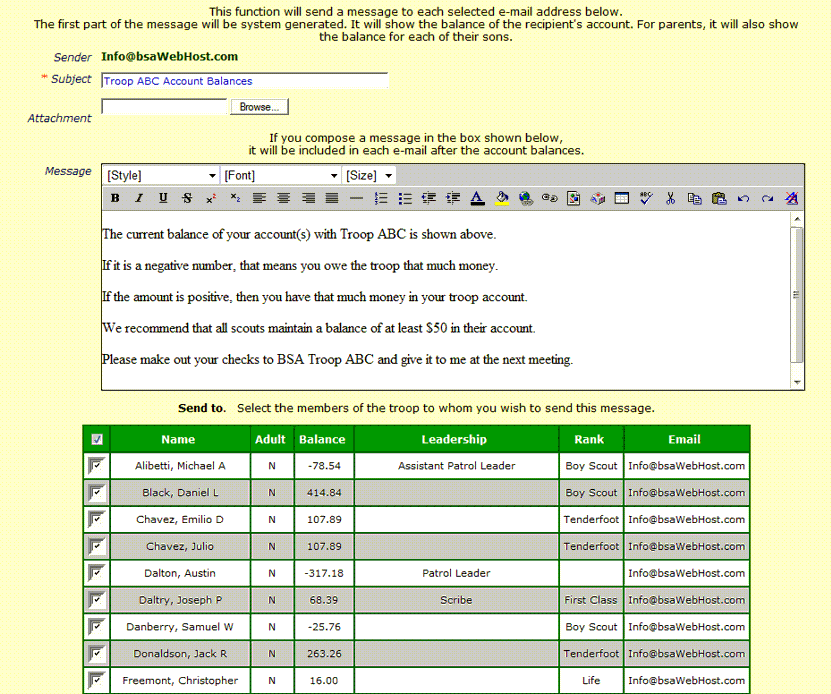The height and width of the screenshot is (694, 831).
Task: Remove formatting from selected text
Action: (791, 199)
